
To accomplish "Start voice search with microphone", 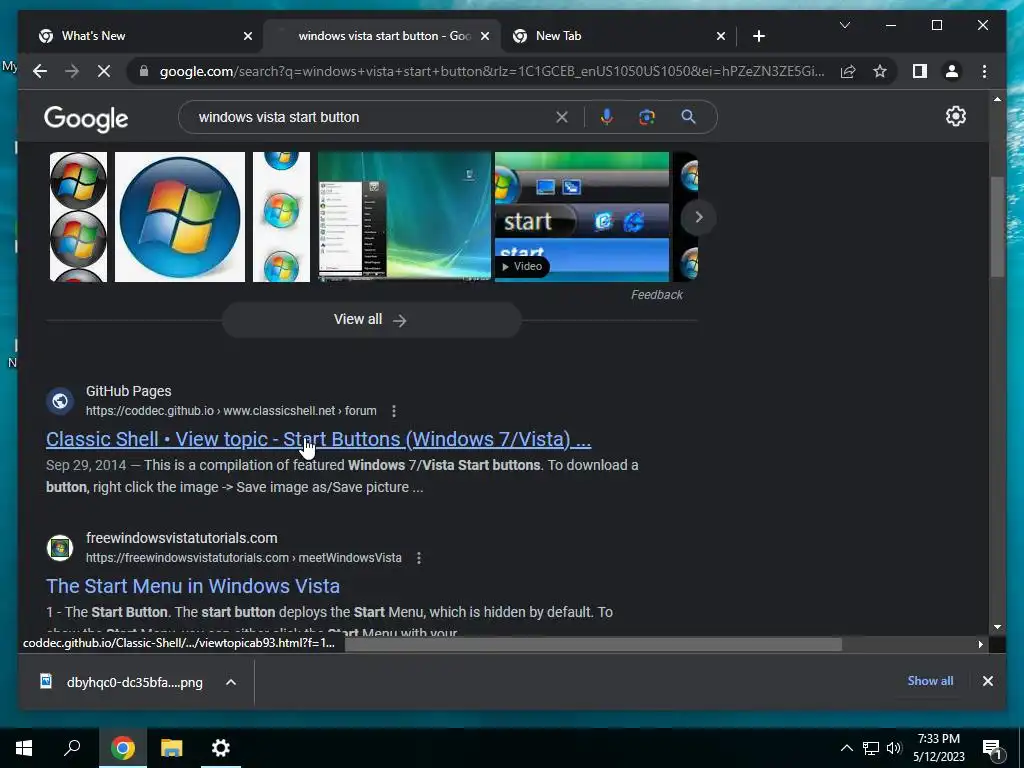I will (x=607, y=117).
